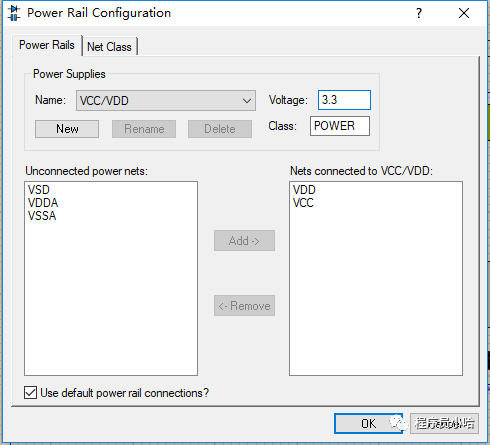The height and width of the screenshot is (445, 490).
Task: Click the <- Remove button
Action: click(x=244, y=306)
